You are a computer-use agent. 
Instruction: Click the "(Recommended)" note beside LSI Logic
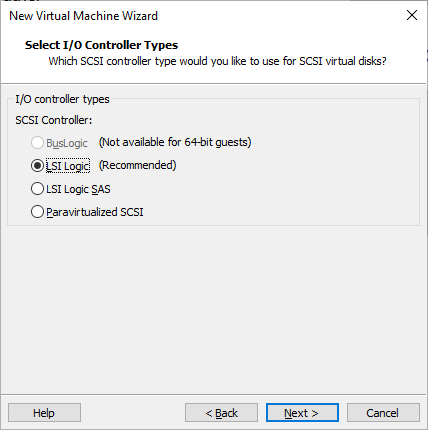(137, 165)
